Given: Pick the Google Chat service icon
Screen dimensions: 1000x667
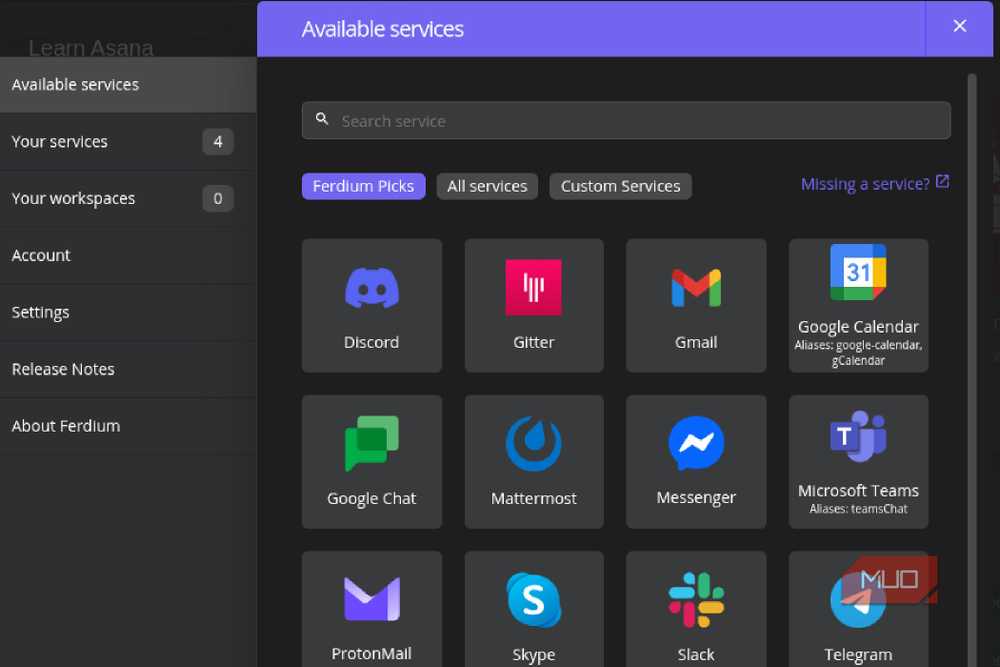Looking at the screenshot, I should point(372,444).
